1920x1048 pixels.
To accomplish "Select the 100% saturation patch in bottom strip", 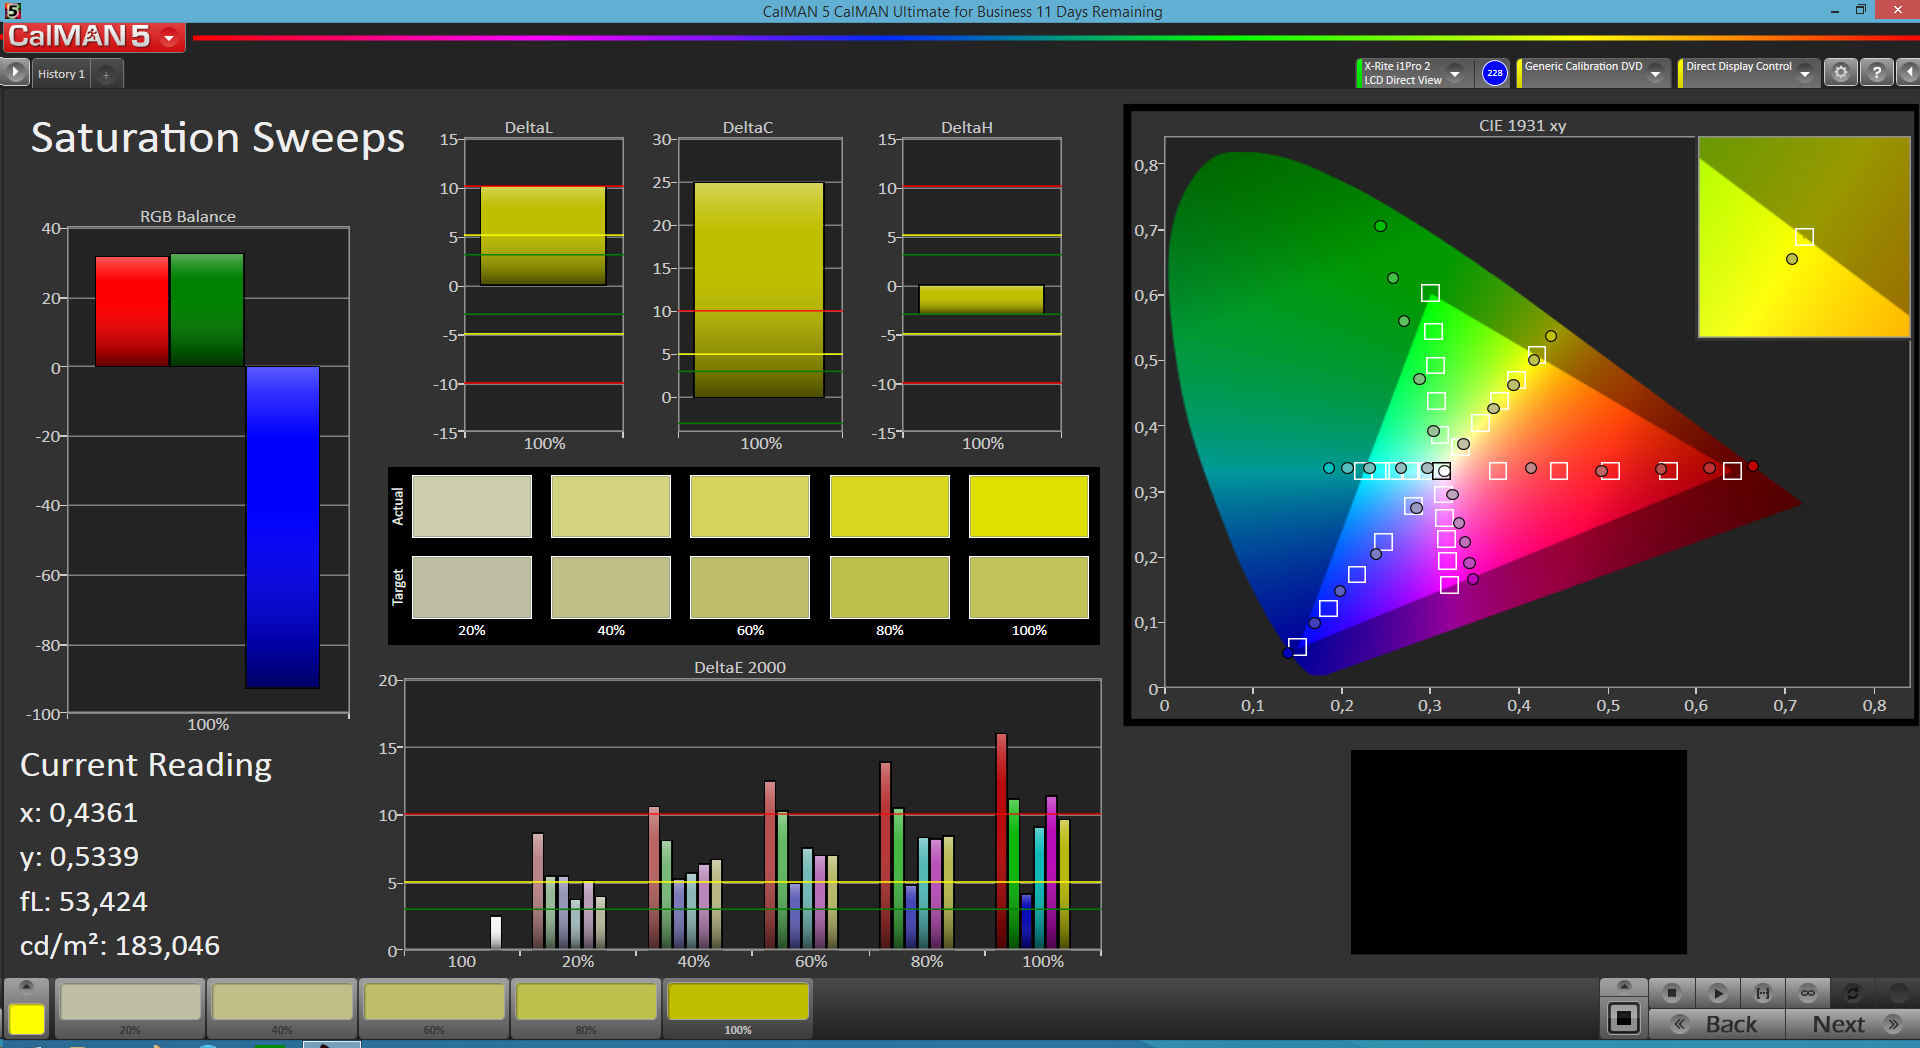I will [738, 1008].
